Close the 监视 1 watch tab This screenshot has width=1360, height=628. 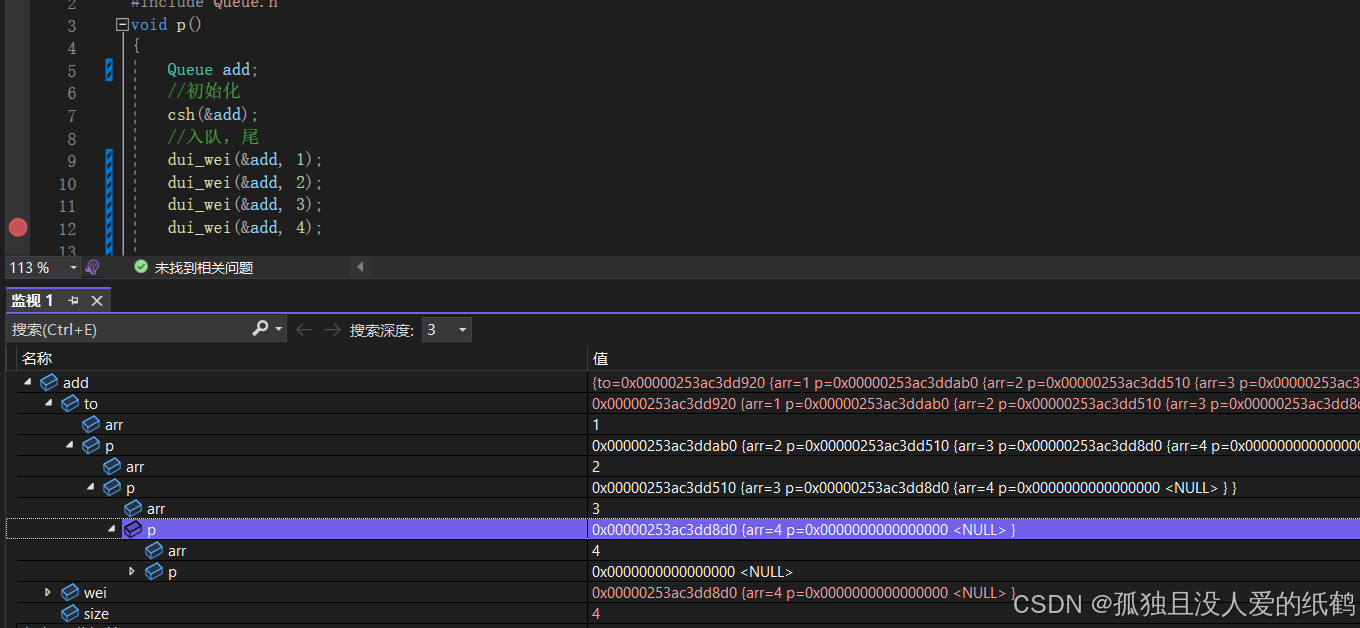click(x=97, y=300)
